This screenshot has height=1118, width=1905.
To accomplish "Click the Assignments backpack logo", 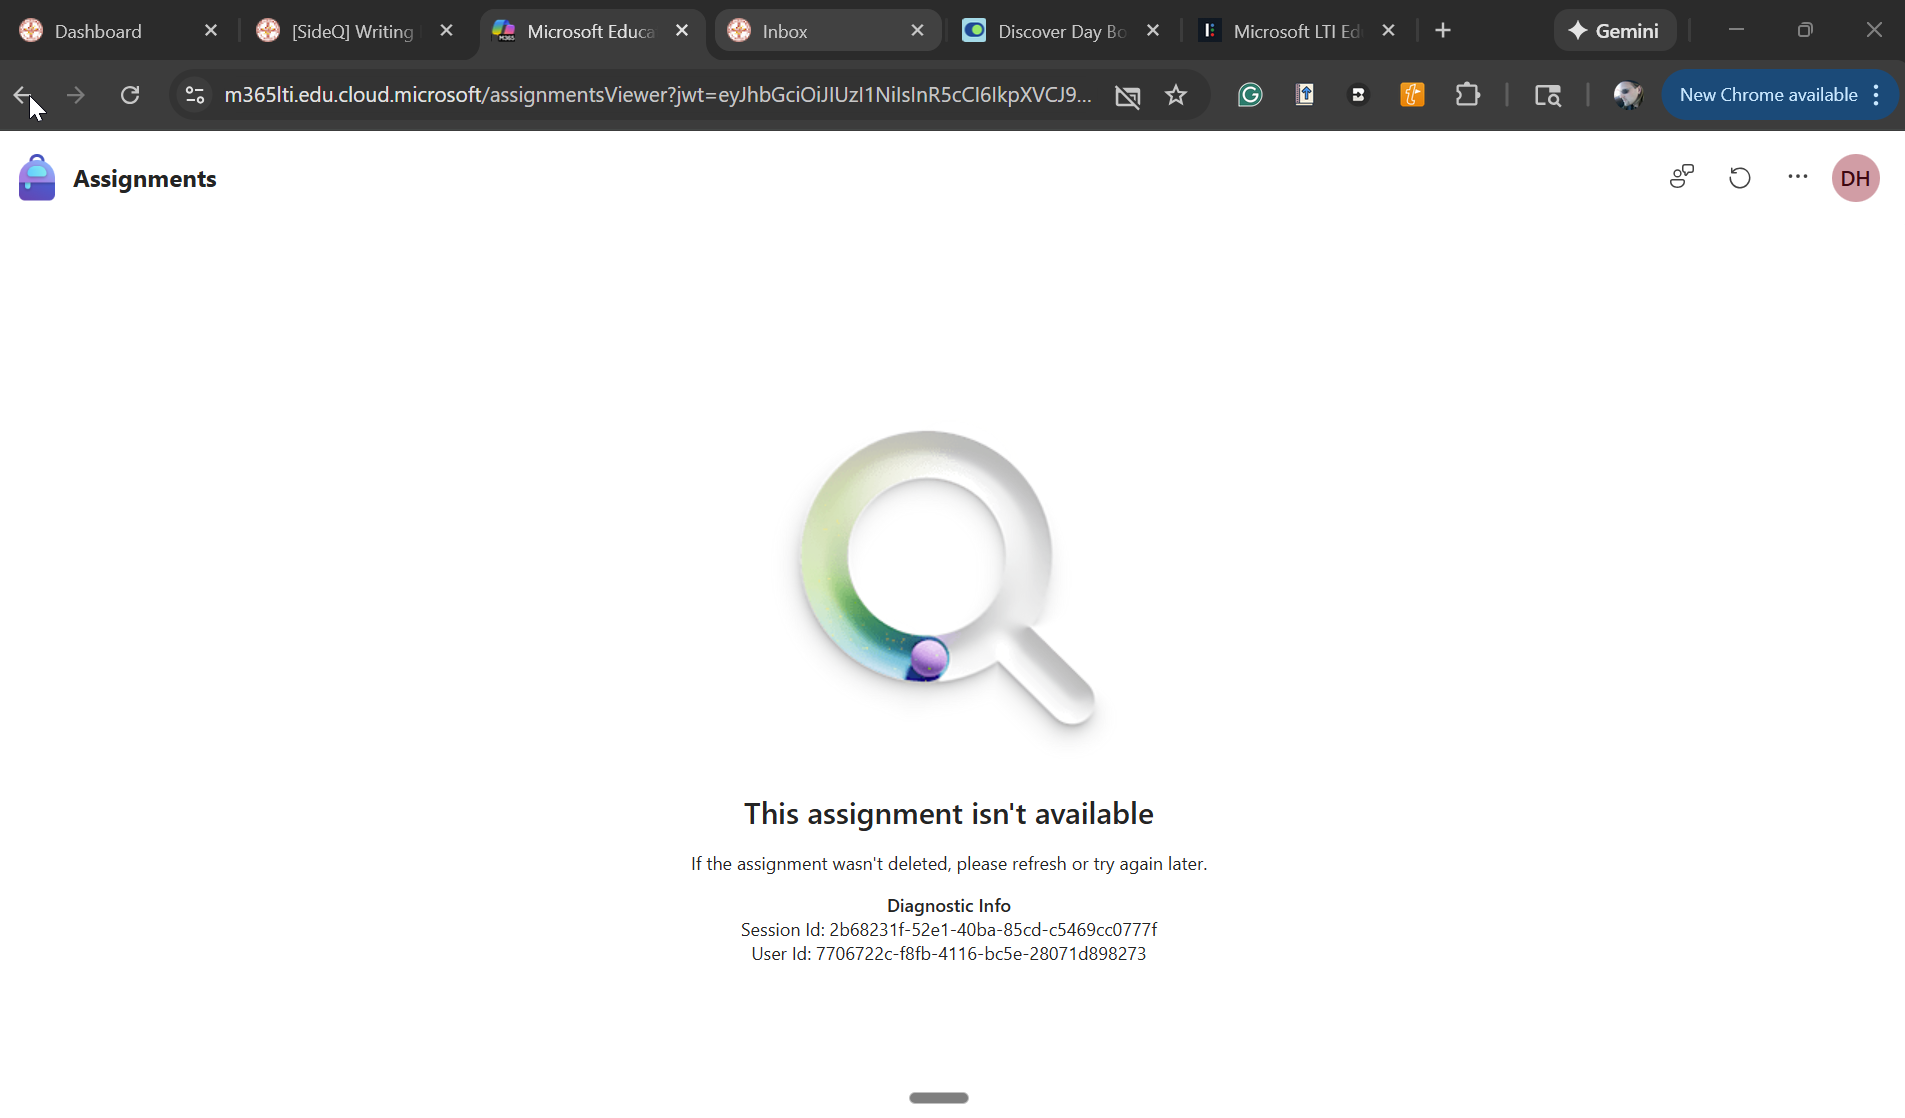I will [x=37, y=178].
